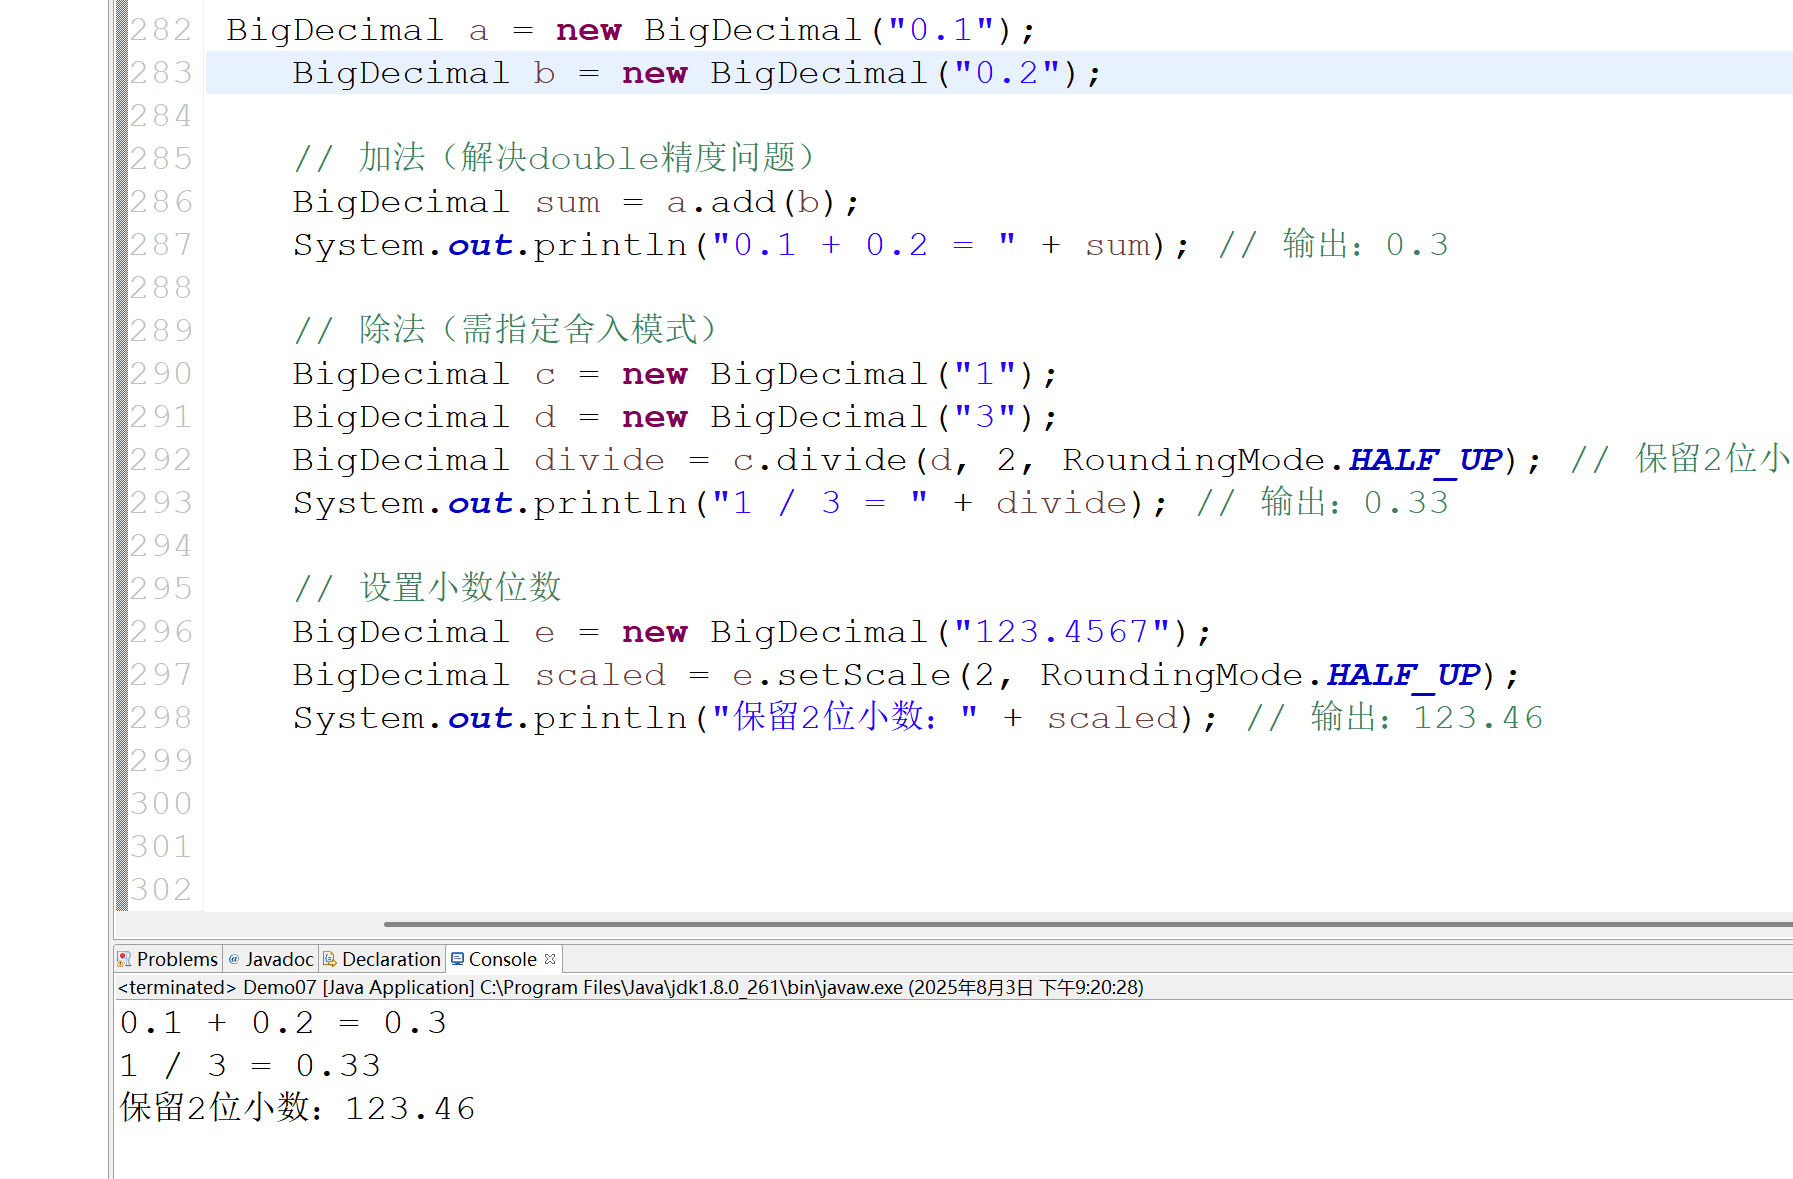1793x1179 pixels.
Task: Click the console output line 1 / 3 = 0.33
Action: coord(250,1065)
